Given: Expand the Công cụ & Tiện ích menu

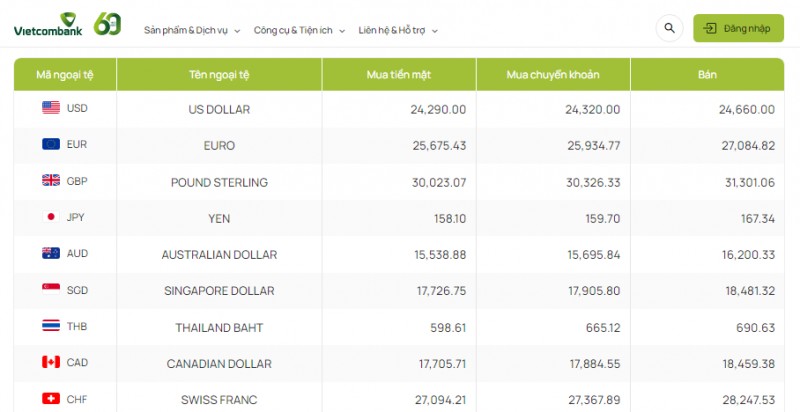Looking at the screenshot, I should (x=299, y=30).
